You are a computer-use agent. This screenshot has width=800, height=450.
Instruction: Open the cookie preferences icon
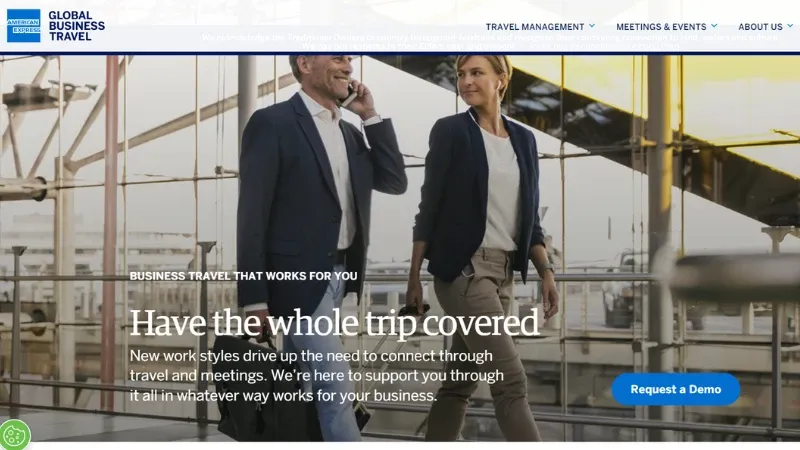point(14,435)
